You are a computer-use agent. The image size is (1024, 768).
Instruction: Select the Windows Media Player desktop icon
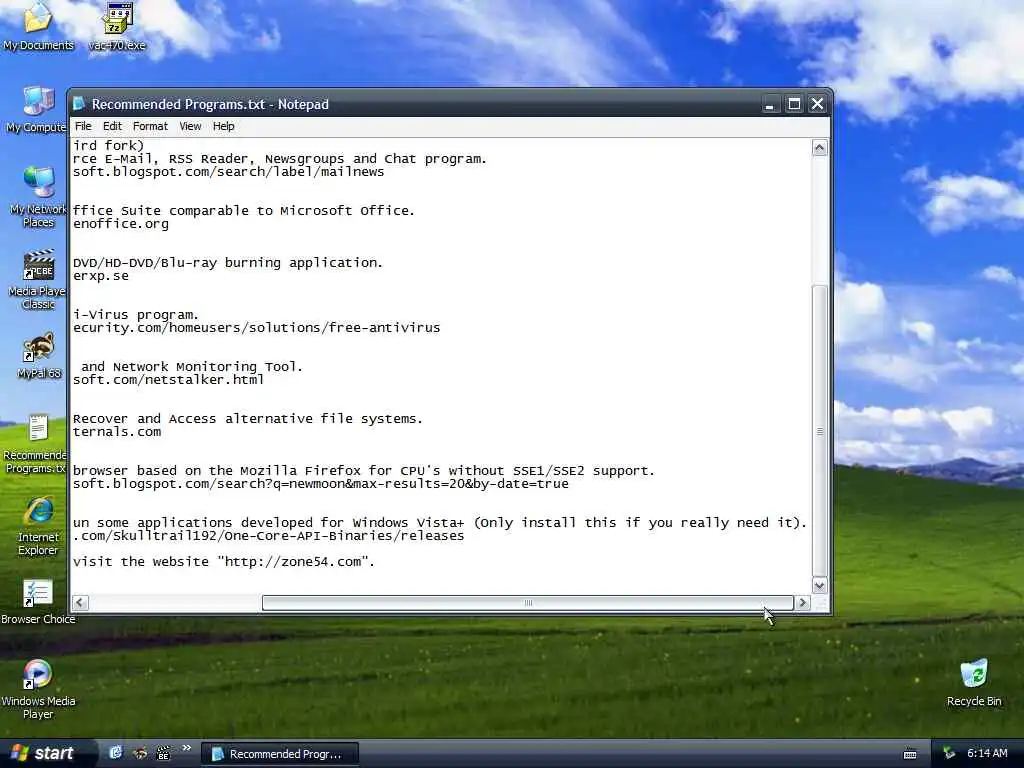click(38, 690)
